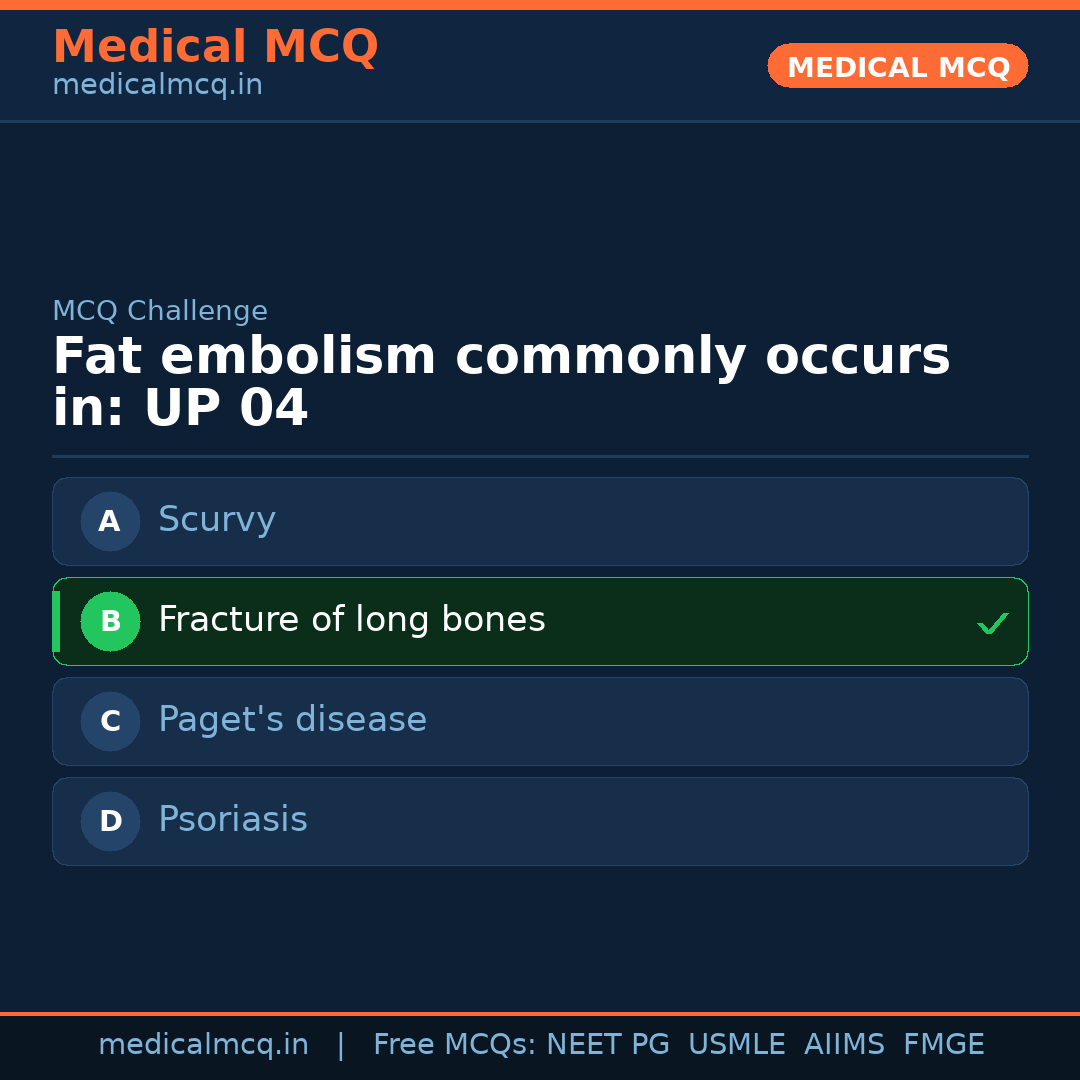This screenshot has width=1080, height=1080.
Task: Click the orange MEDICAL MCQ badge
Action: [x=897, y=66]
